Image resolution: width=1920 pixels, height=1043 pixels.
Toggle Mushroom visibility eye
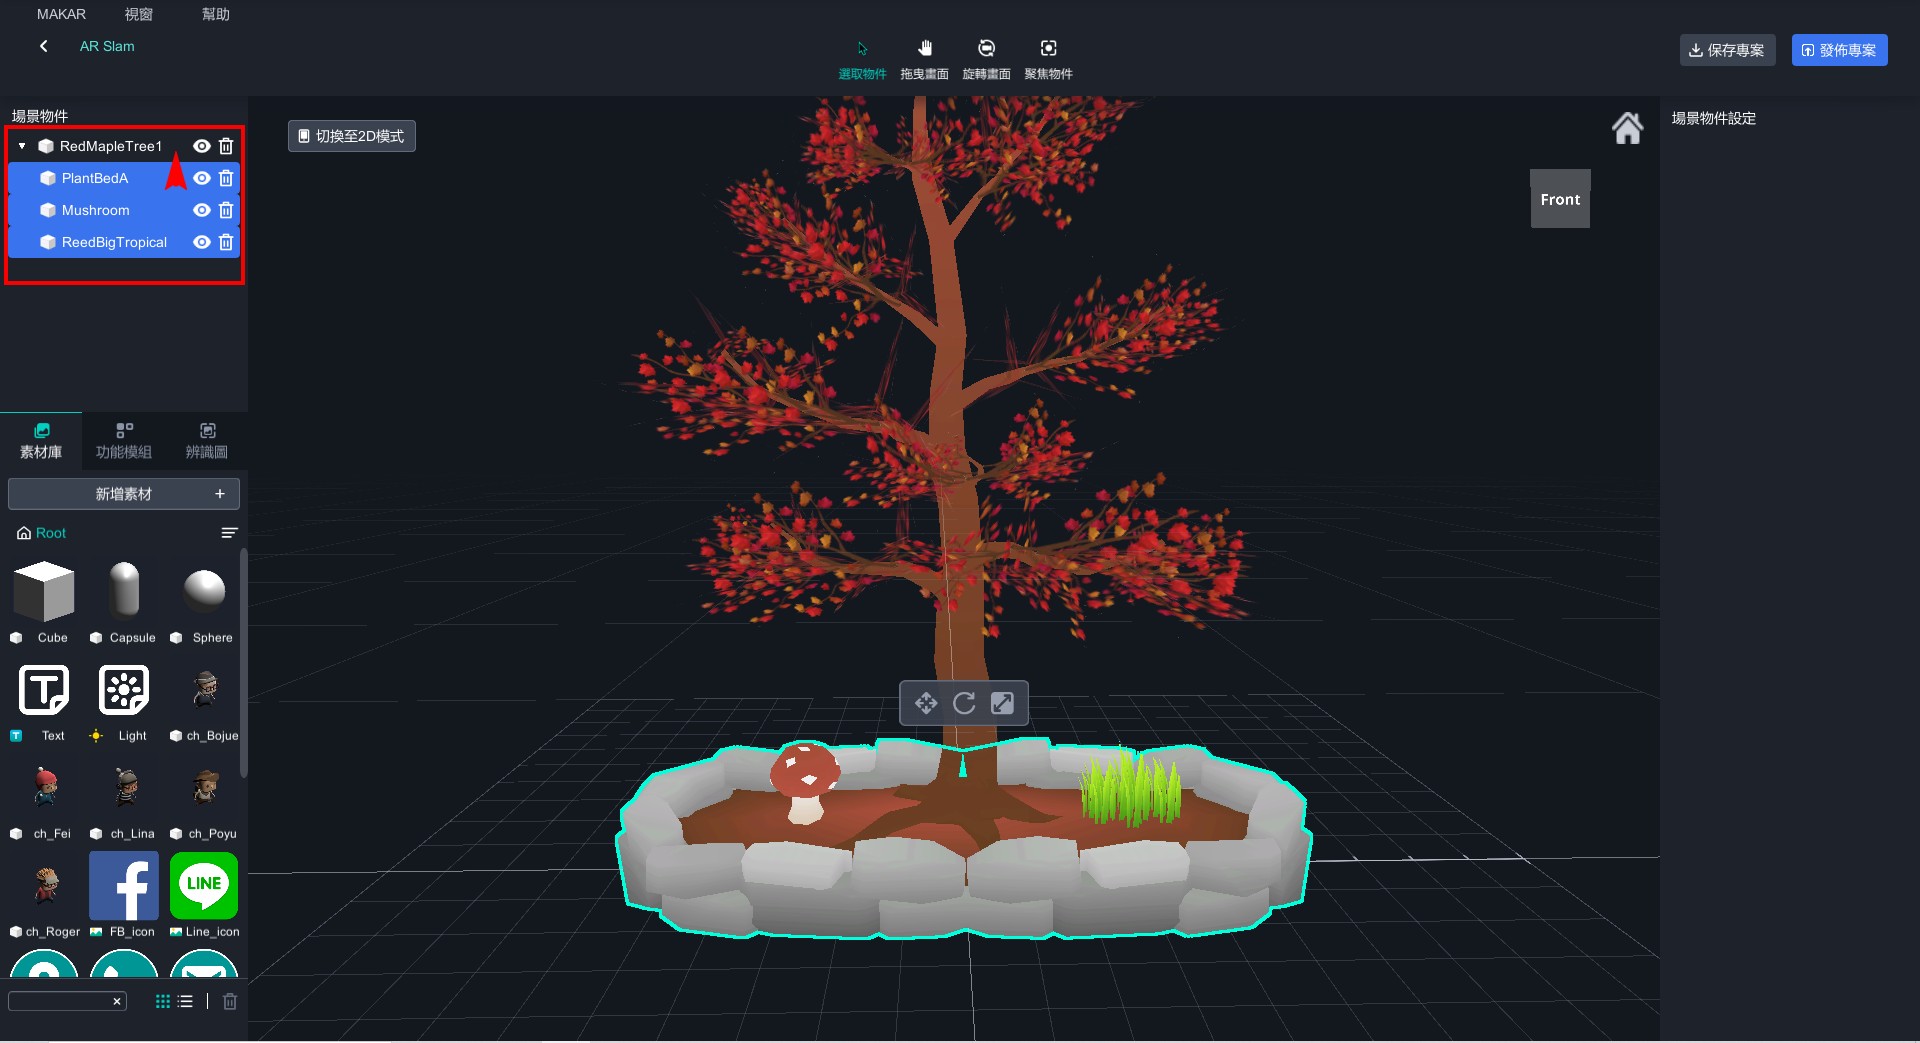coord(201,210)
